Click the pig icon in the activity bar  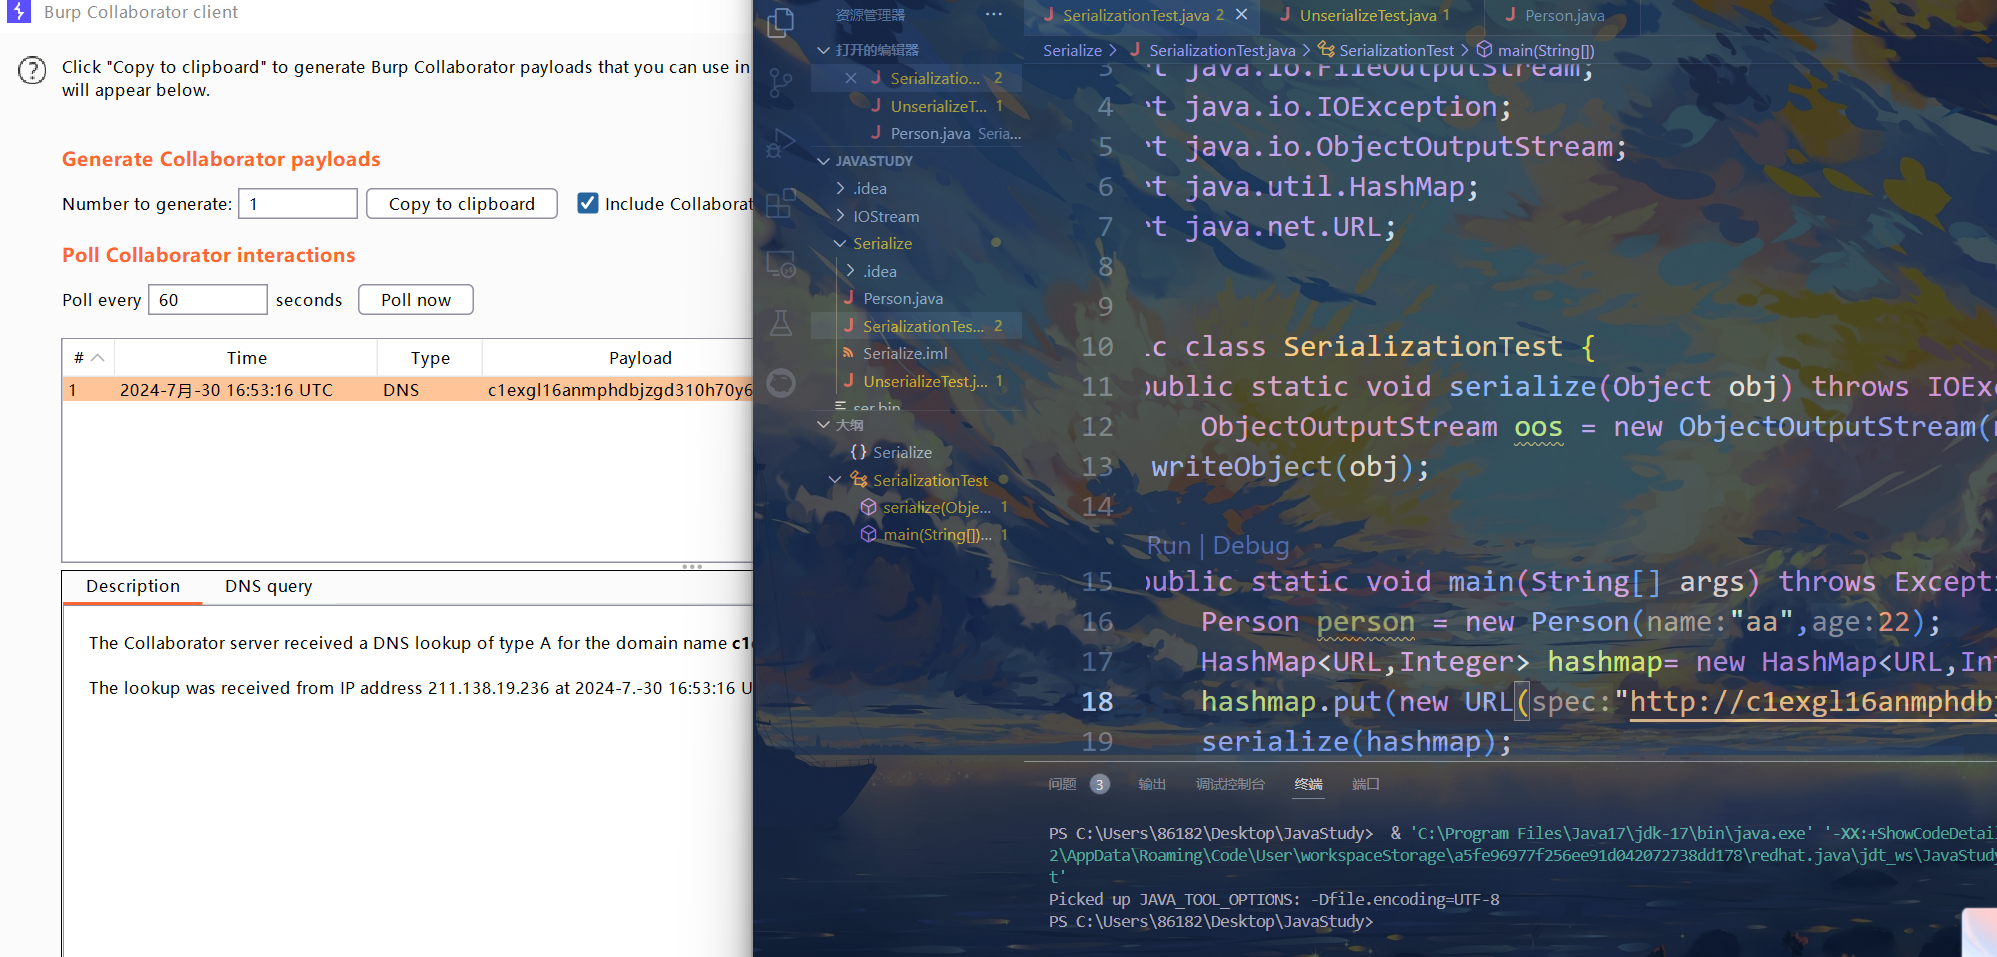781,383
